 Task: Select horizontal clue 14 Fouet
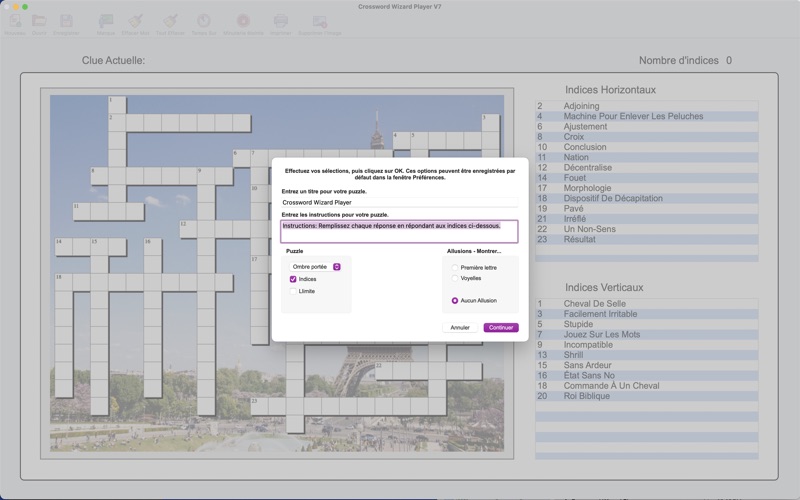click(x=646, y=178)
